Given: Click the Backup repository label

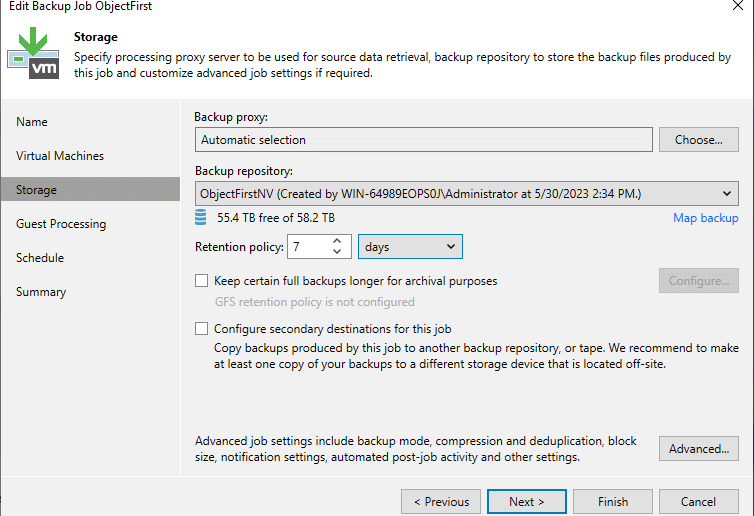Looking at the screenshot, I should click(244, 171).
